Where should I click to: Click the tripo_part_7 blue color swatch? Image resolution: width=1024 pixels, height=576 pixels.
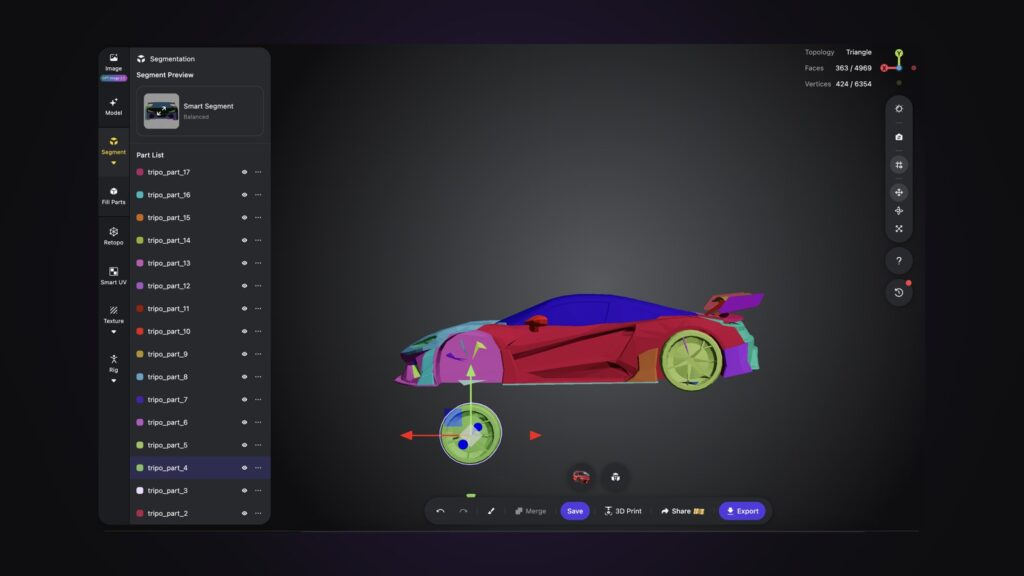pyautogui.click(x=140, y=400)
